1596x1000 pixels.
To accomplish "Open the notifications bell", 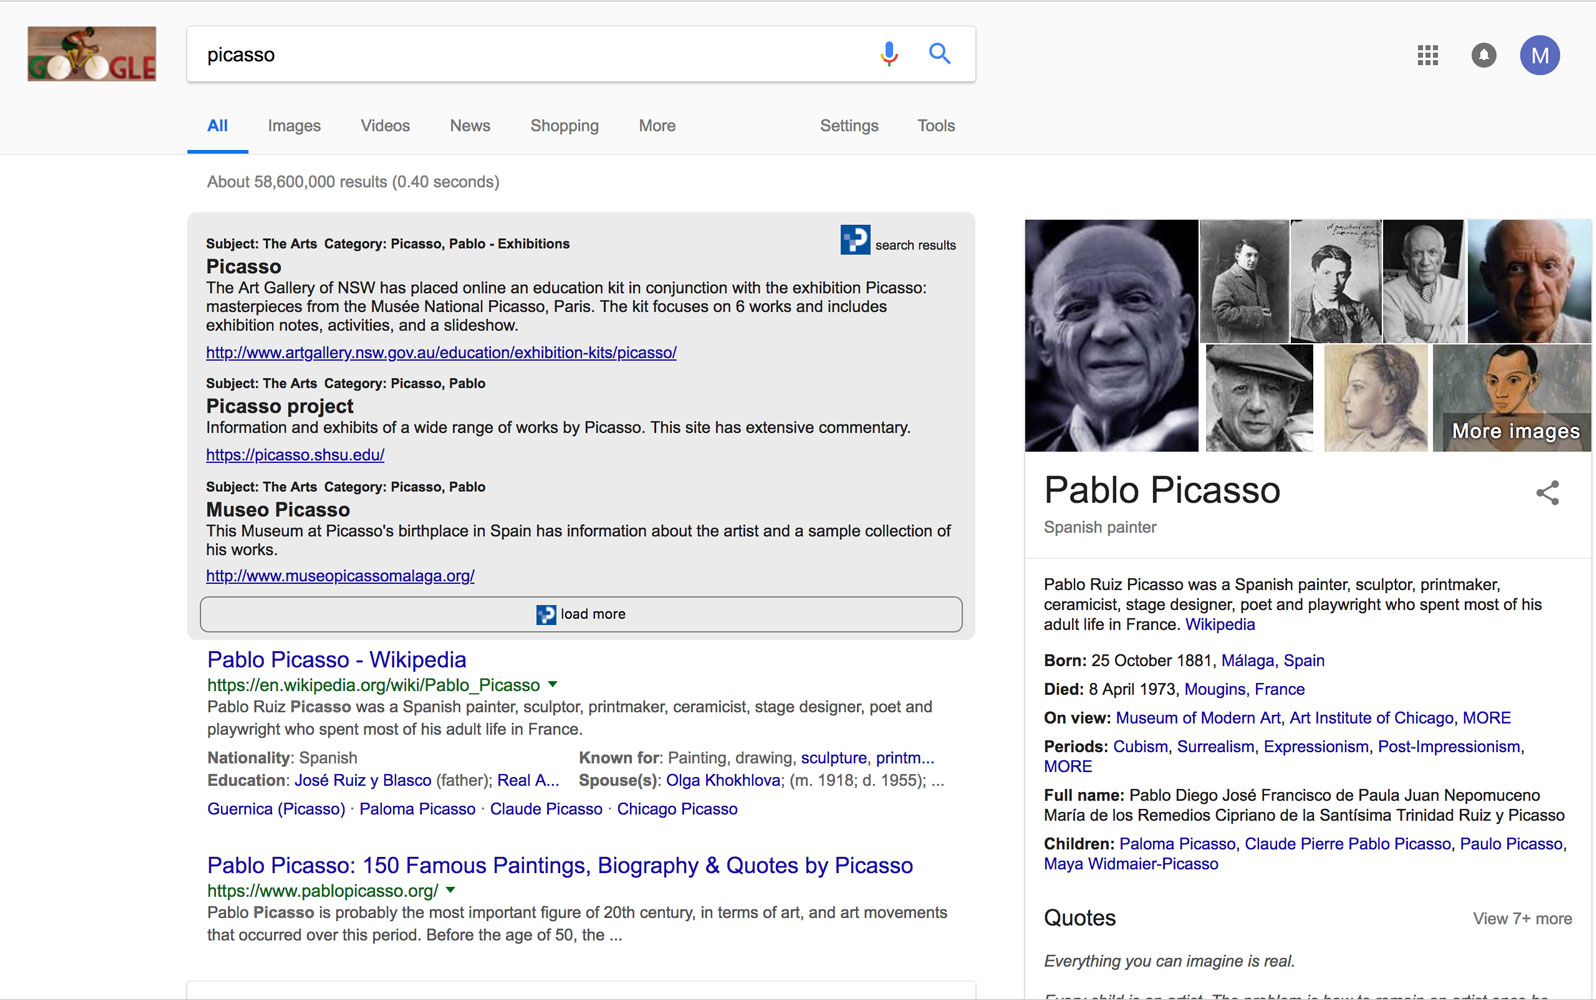I will coord(1484,55).
